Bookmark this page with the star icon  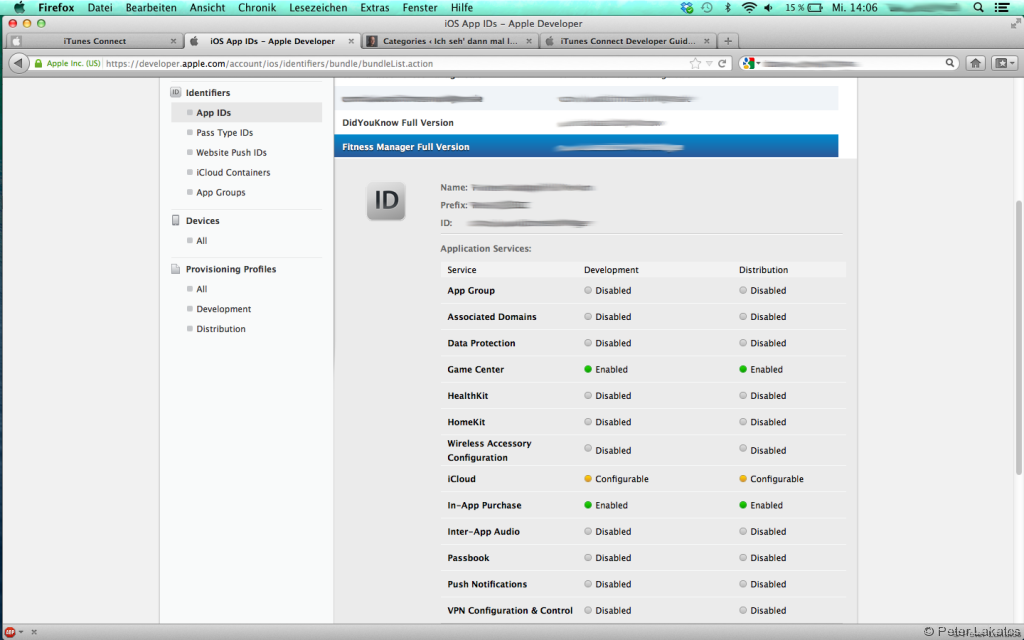(x=695, y=63)
